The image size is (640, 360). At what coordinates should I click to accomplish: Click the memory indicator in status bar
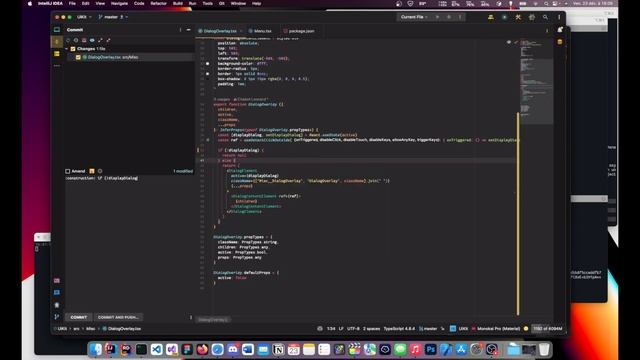coord(547,329)
